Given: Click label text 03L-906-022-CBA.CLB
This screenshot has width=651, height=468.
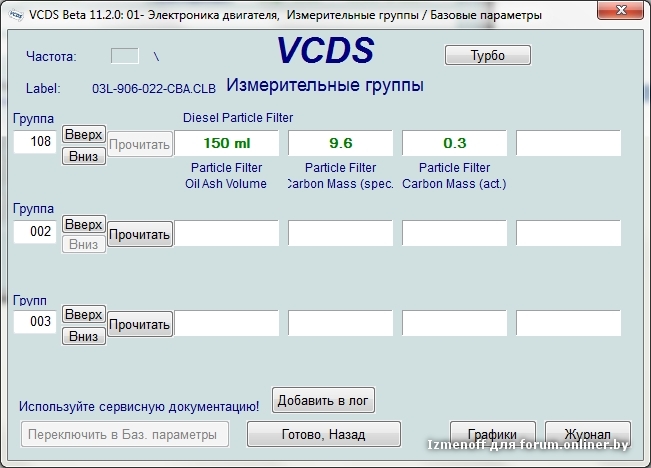Looking at the screenshot, I should click(x=154, y=89).
